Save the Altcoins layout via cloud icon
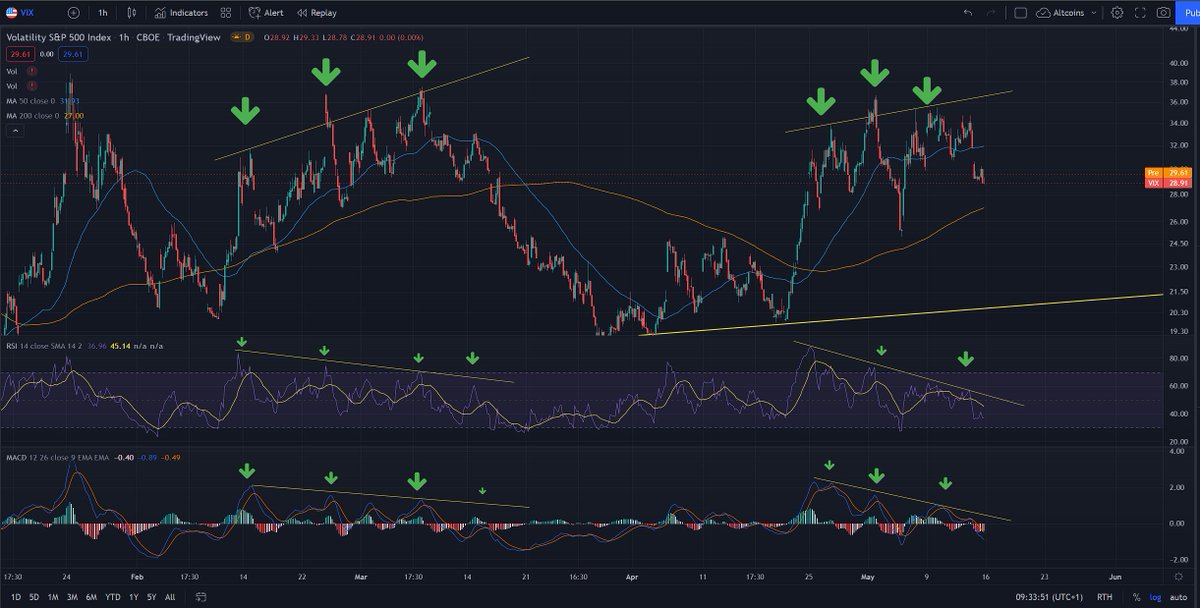This screenshot has width=1200, height=608. [x=1044, y=13]
